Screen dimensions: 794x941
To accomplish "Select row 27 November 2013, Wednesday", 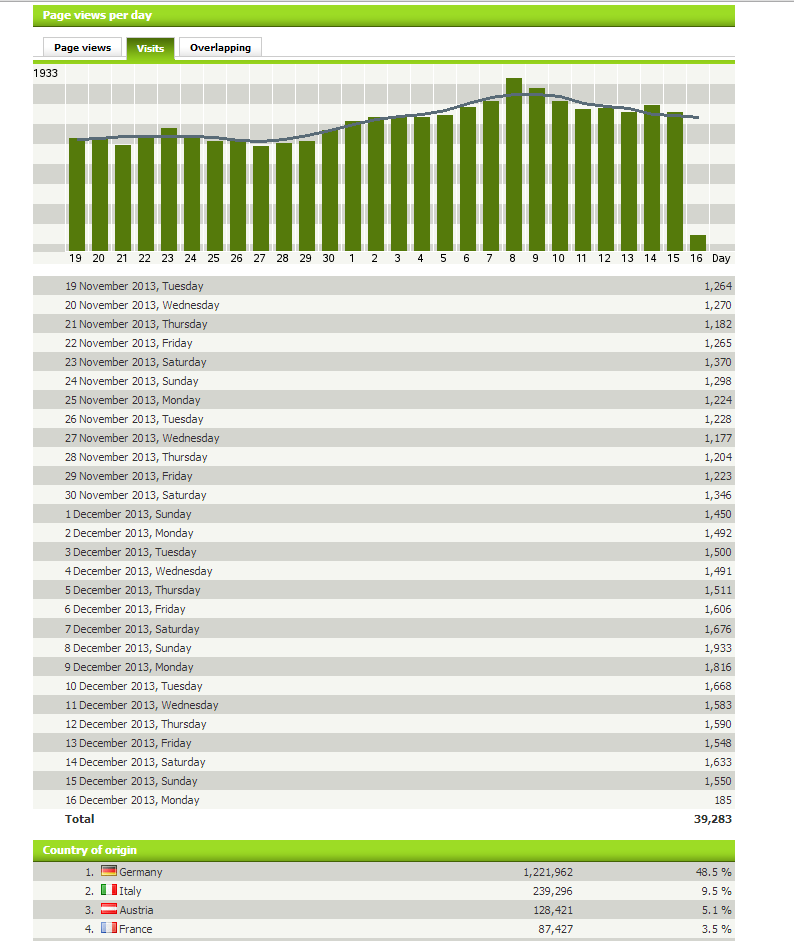I will (x=383, y=438).
